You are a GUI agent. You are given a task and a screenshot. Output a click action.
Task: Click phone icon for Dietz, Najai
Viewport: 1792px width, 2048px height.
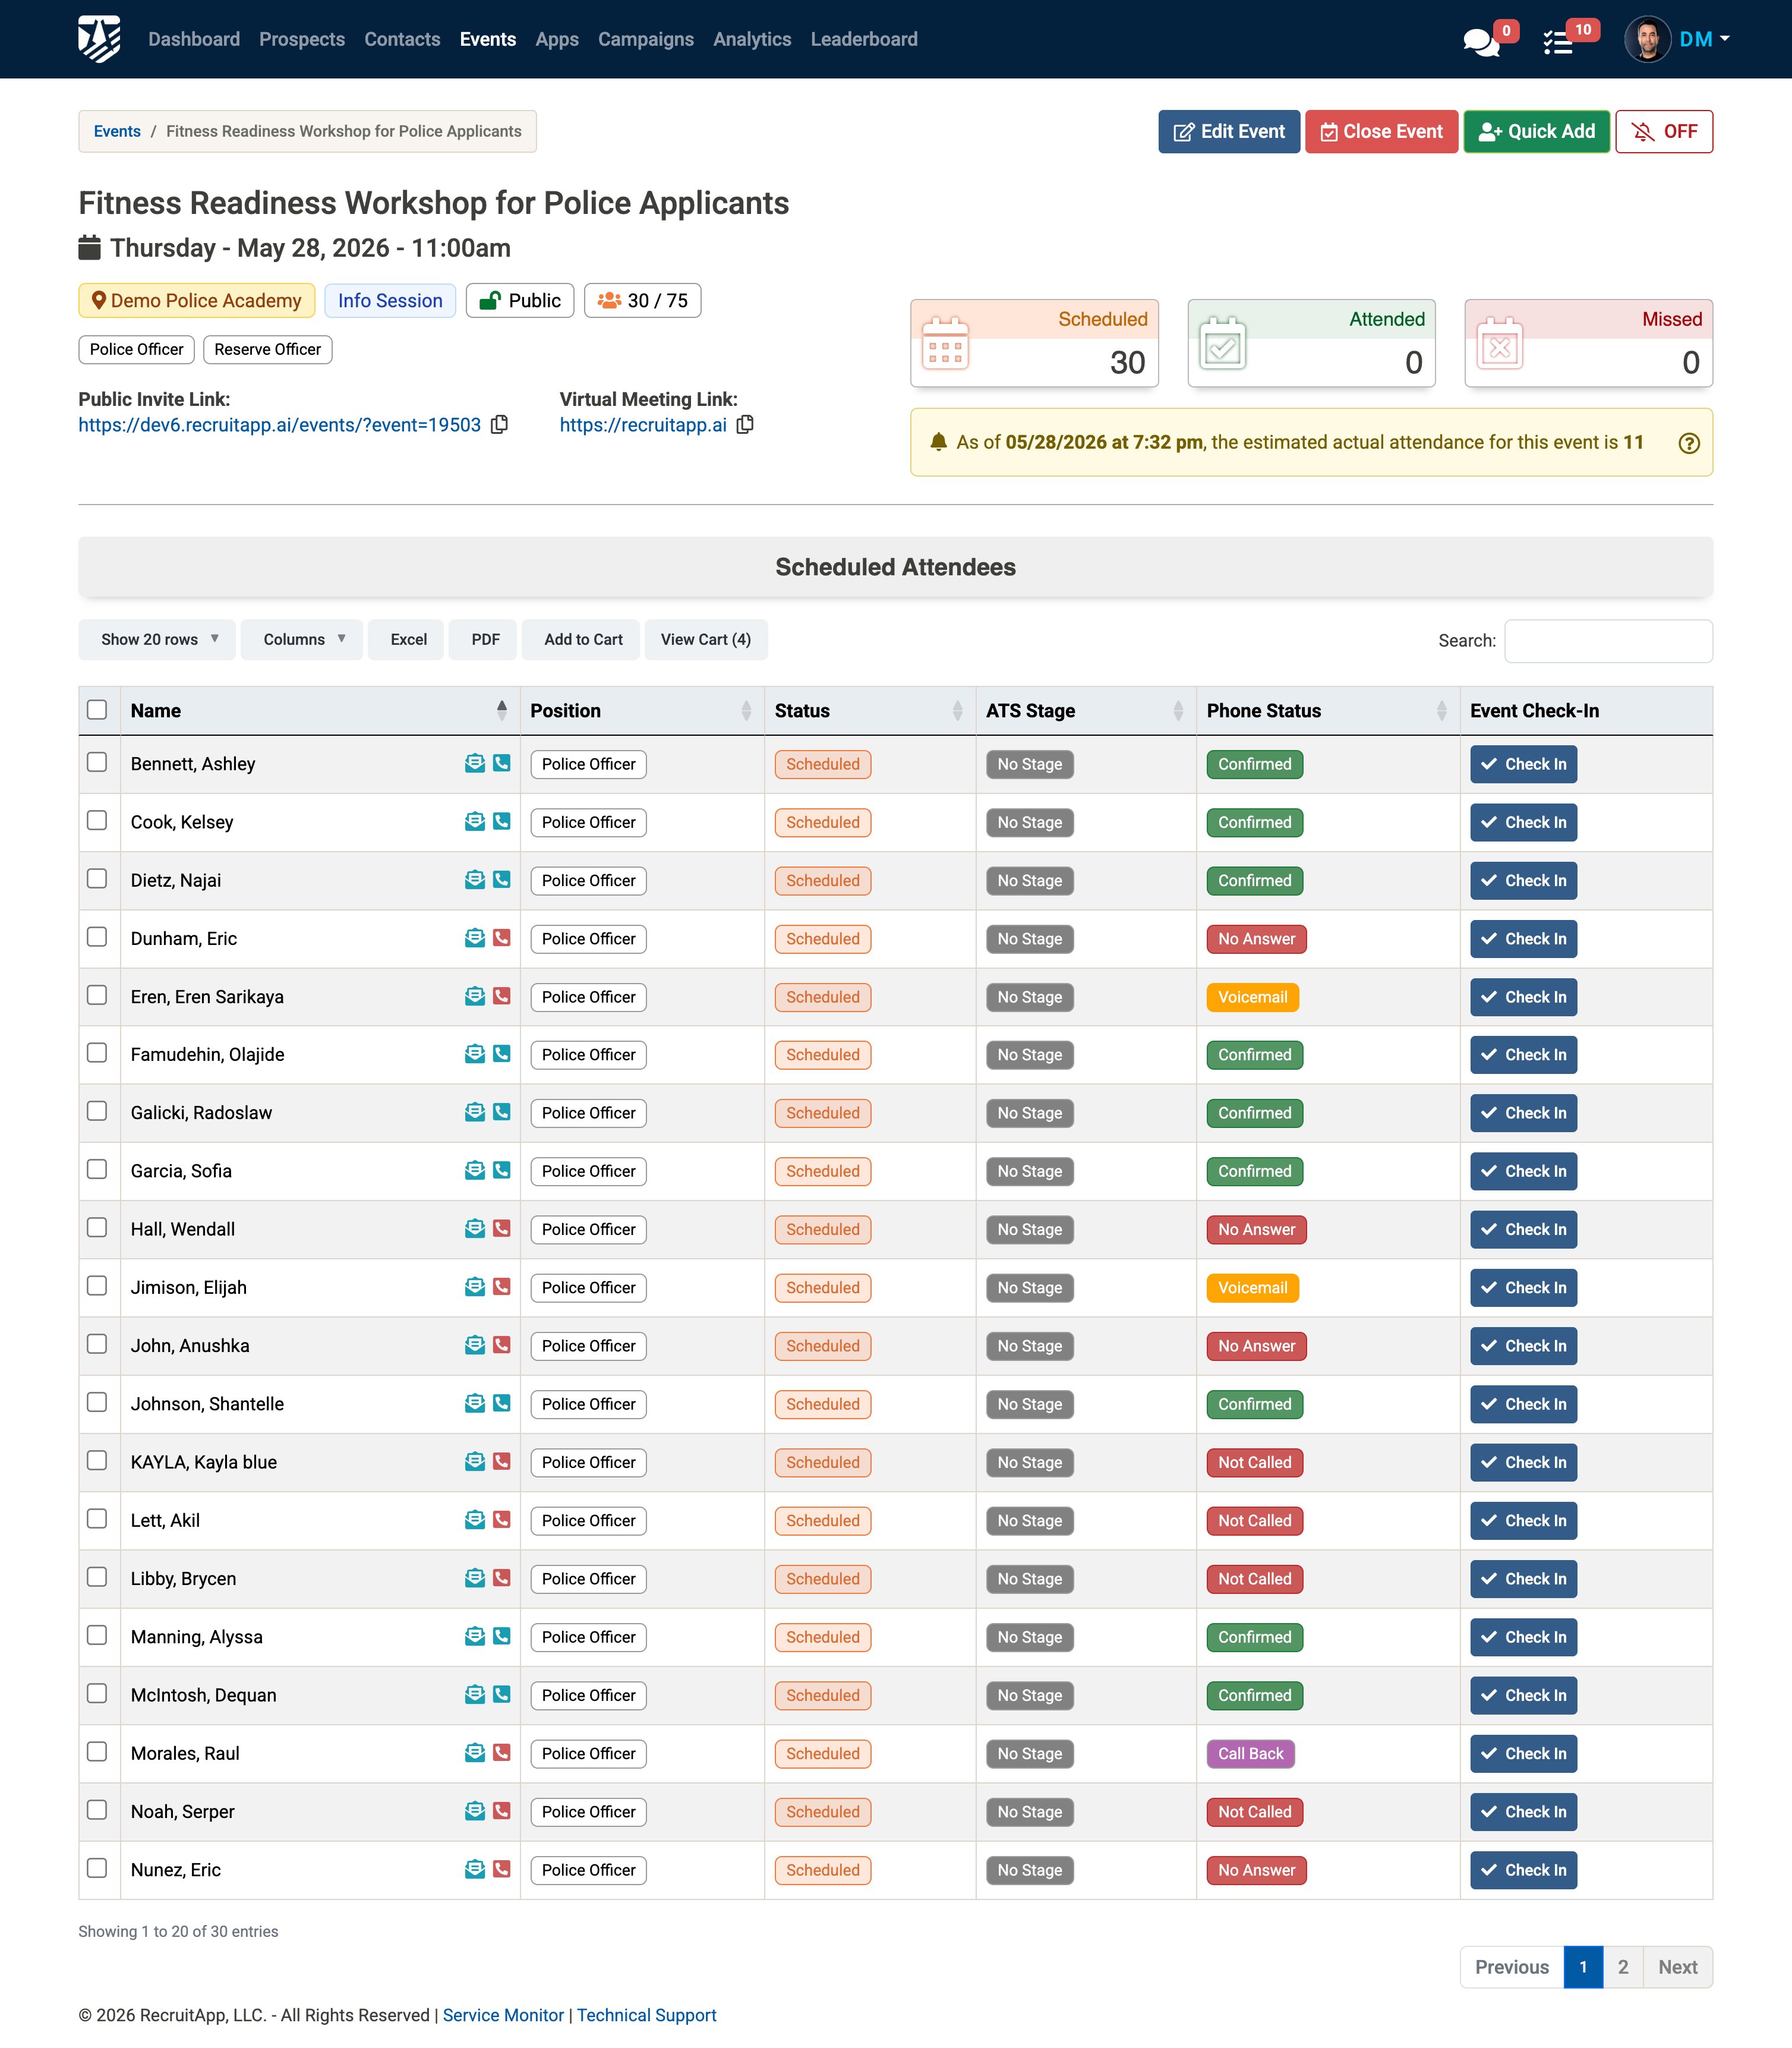[x=502, y=879]
